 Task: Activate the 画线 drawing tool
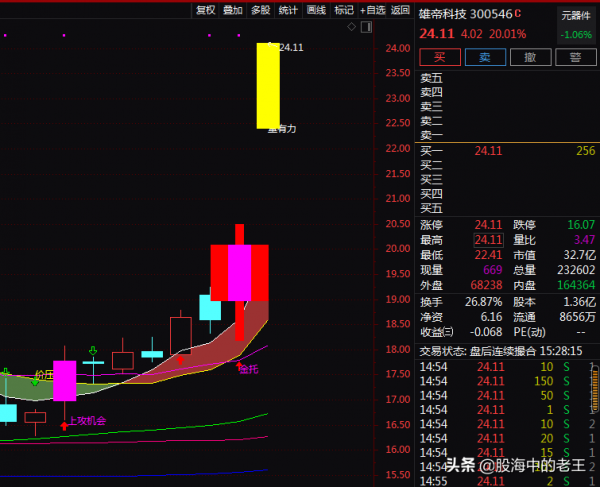coord(316,10)
